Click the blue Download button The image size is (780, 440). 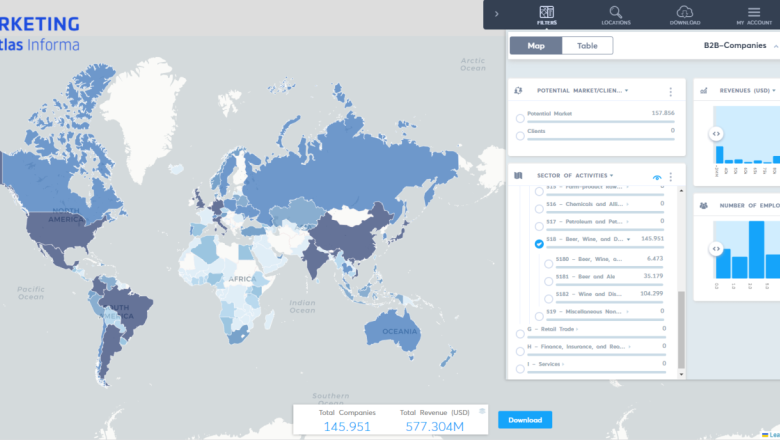525,420
